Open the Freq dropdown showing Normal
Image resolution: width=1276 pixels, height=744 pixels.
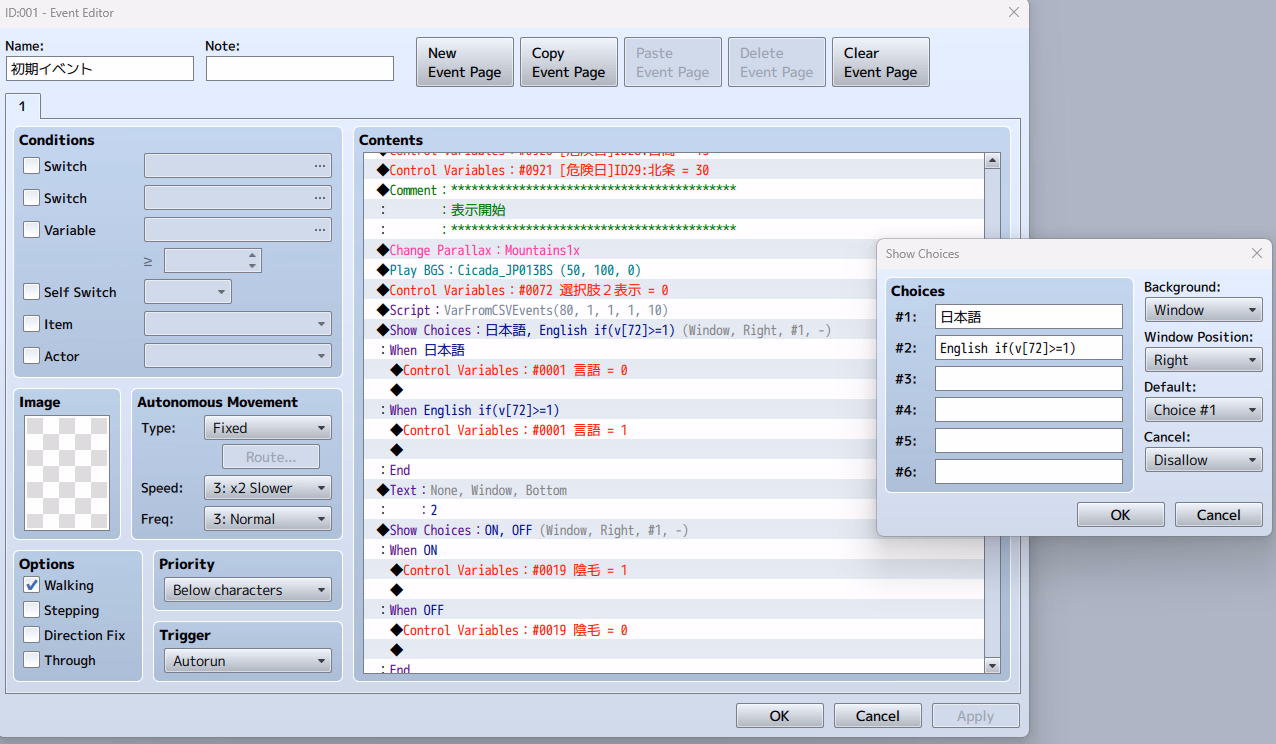(268, 519)
